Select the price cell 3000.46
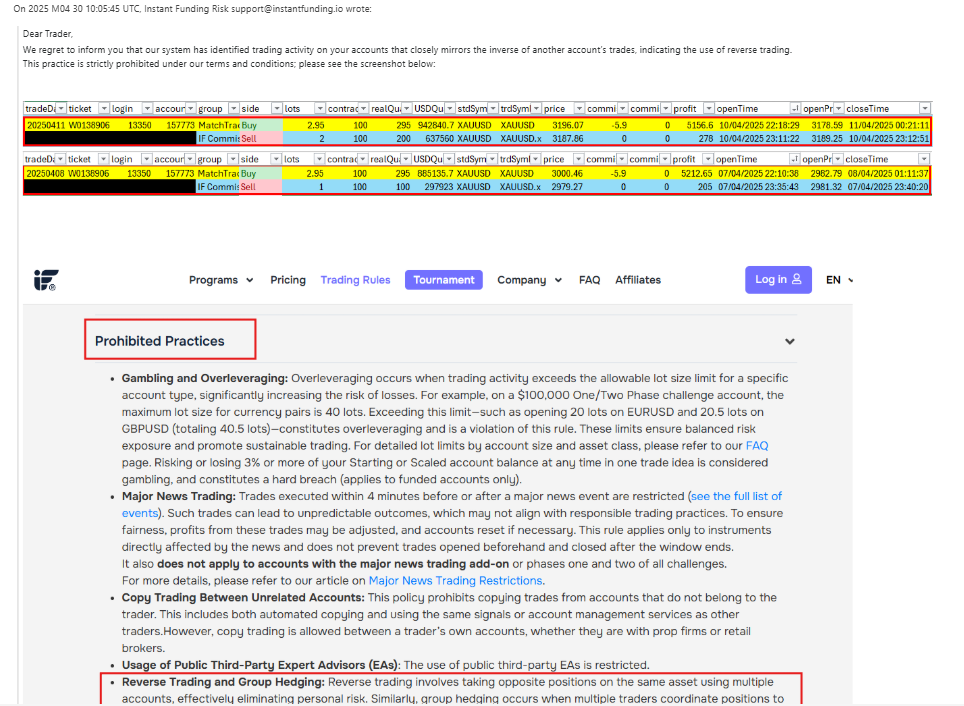Image resolution: width=964 pixels, height=706 pixels. tap(563, 174)
